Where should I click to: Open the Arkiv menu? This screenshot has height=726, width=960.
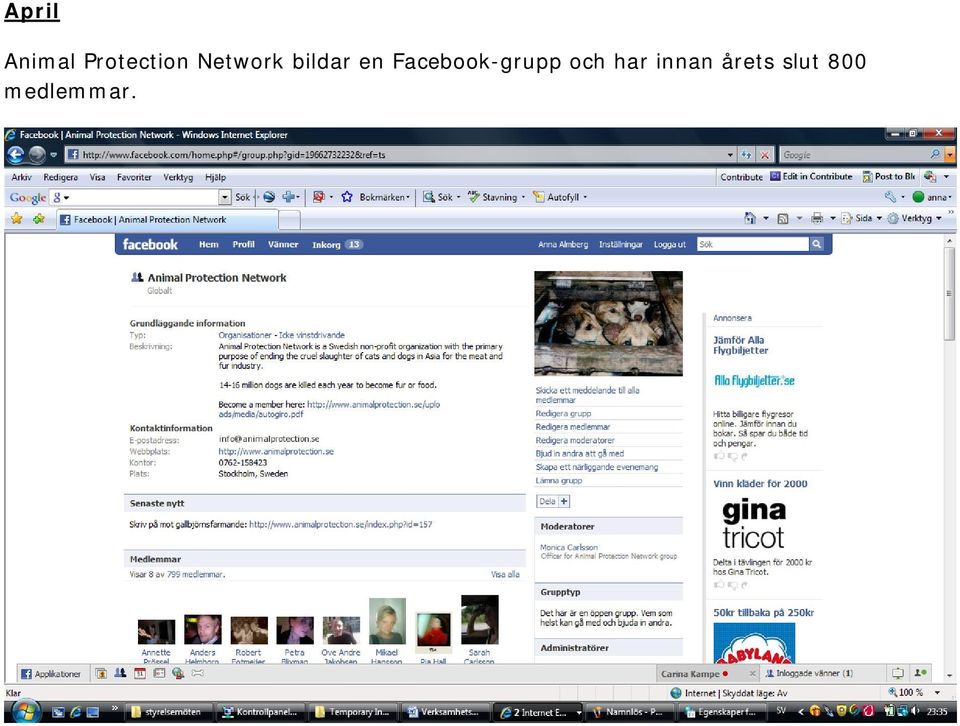(21, 178)
